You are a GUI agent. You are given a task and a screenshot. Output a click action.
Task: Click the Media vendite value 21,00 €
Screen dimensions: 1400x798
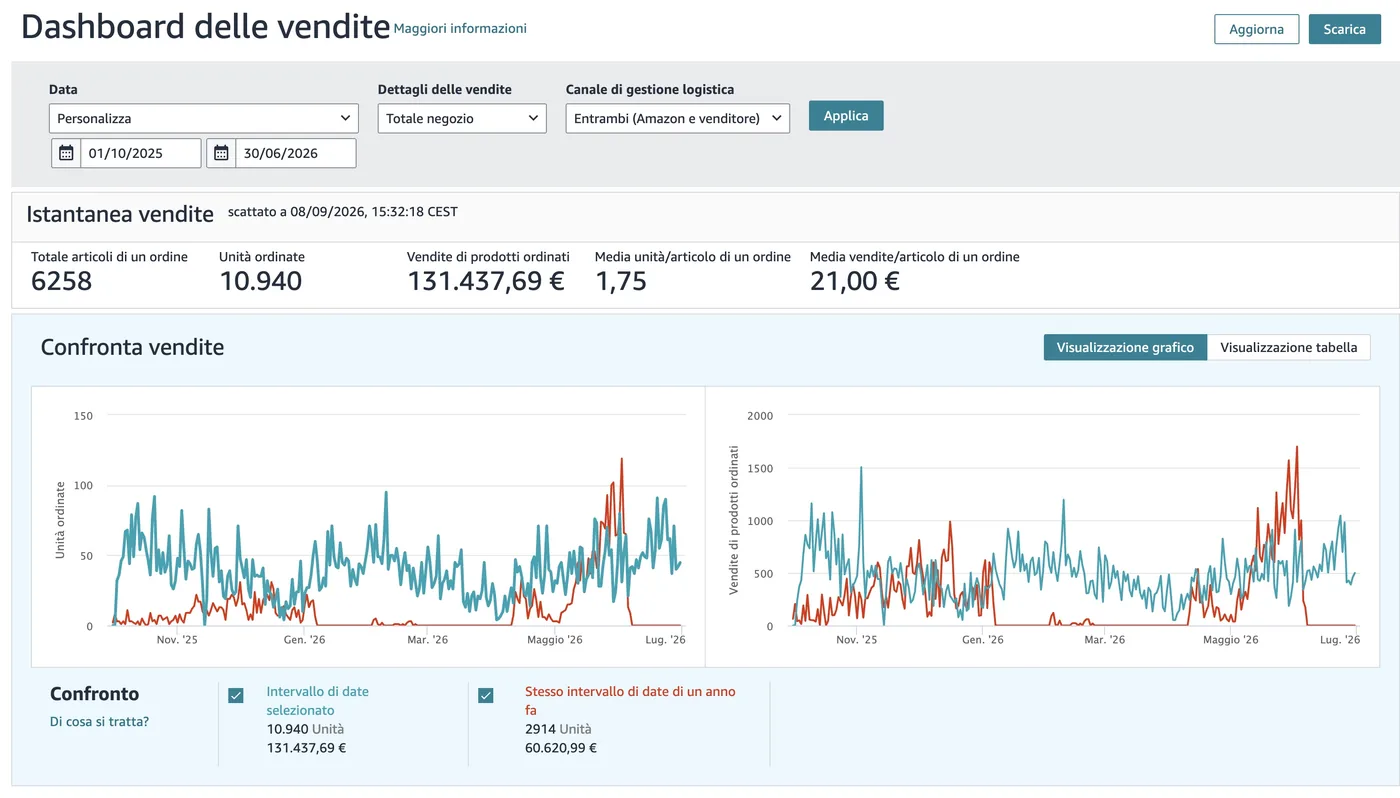855,281
